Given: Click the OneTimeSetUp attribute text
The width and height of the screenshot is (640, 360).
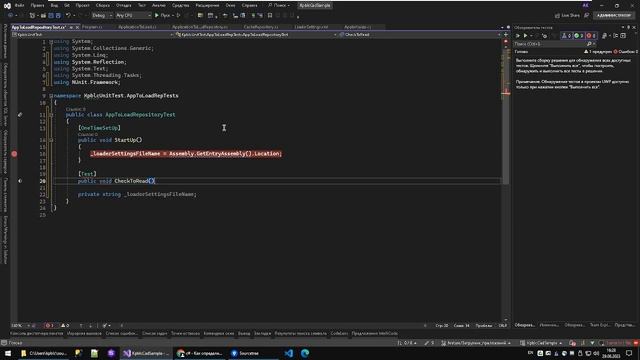Looking at the screenshot, I should tap(99, 128).
